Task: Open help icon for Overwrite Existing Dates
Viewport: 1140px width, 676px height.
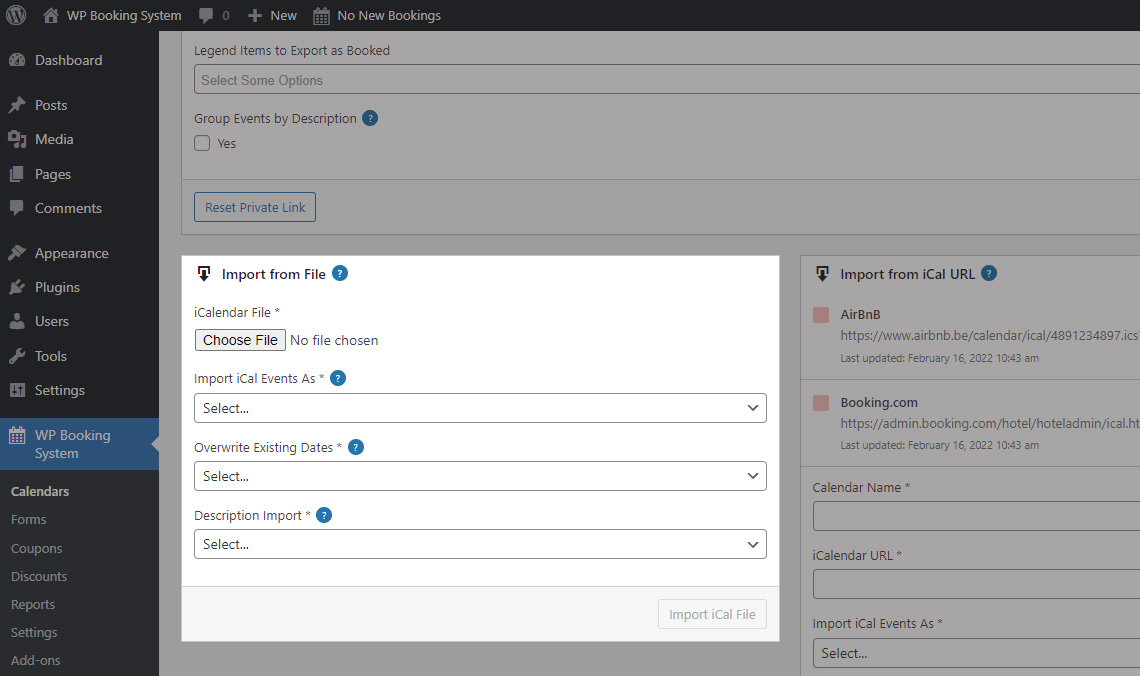Action: [x=356, y=447]
